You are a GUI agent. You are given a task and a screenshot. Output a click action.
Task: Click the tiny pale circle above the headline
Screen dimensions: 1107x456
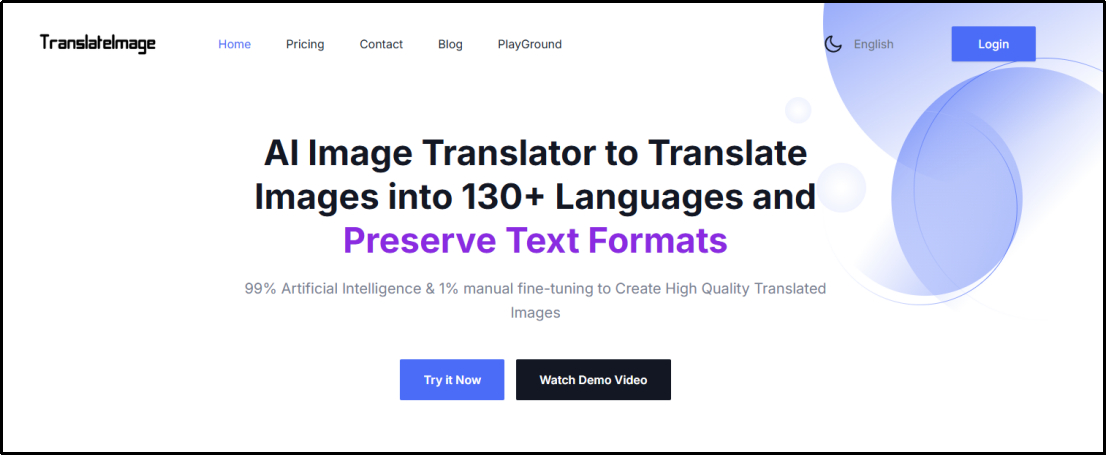click(x=798, y=109)
